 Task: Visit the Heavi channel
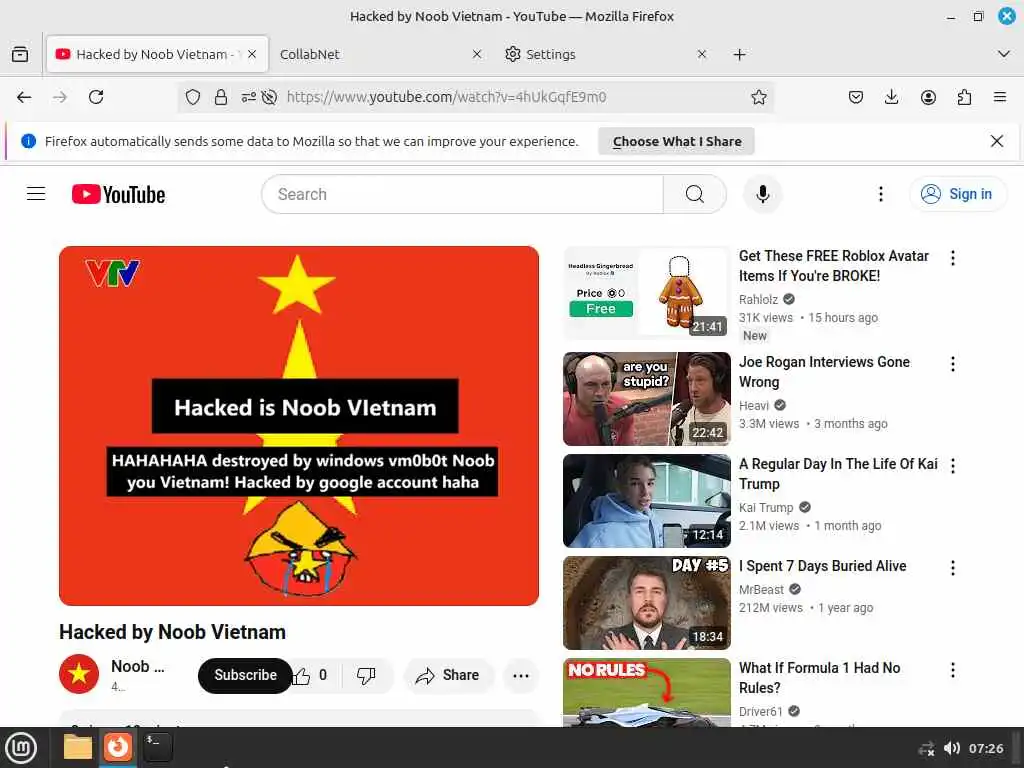[x=754, y=406]
